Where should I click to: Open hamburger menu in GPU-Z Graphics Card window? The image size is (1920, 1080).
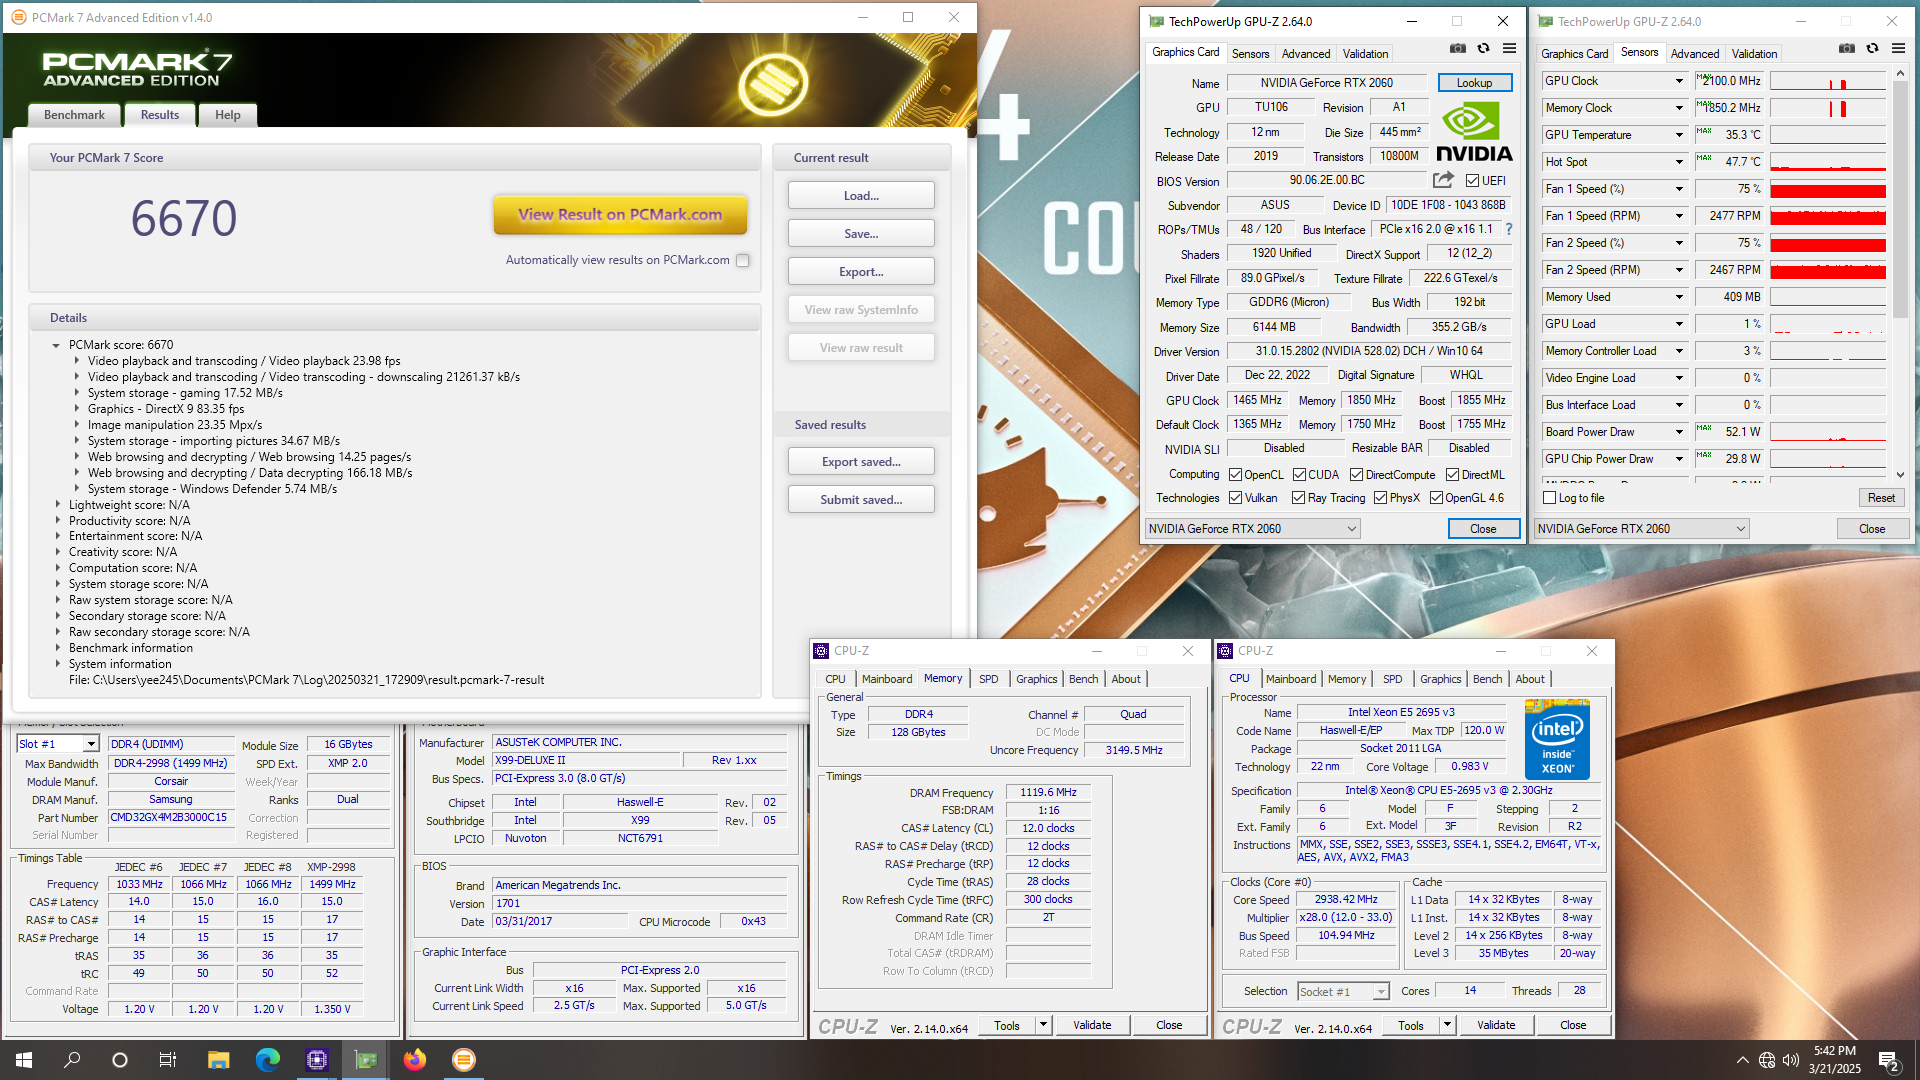pyautogui.click(x=1510, y=48)
